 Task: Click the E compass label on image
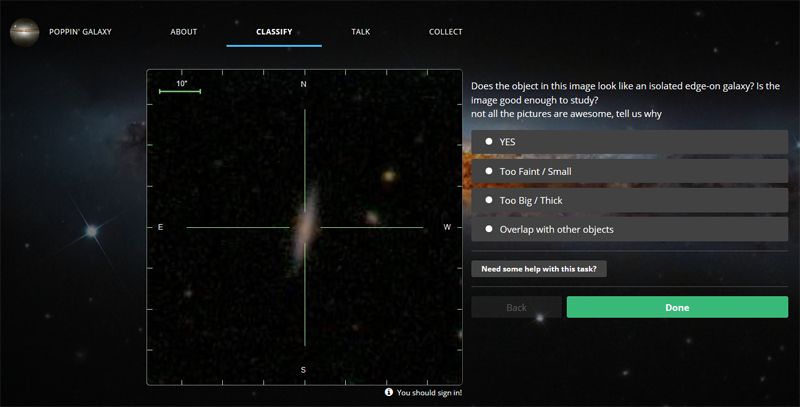point(160,228)
